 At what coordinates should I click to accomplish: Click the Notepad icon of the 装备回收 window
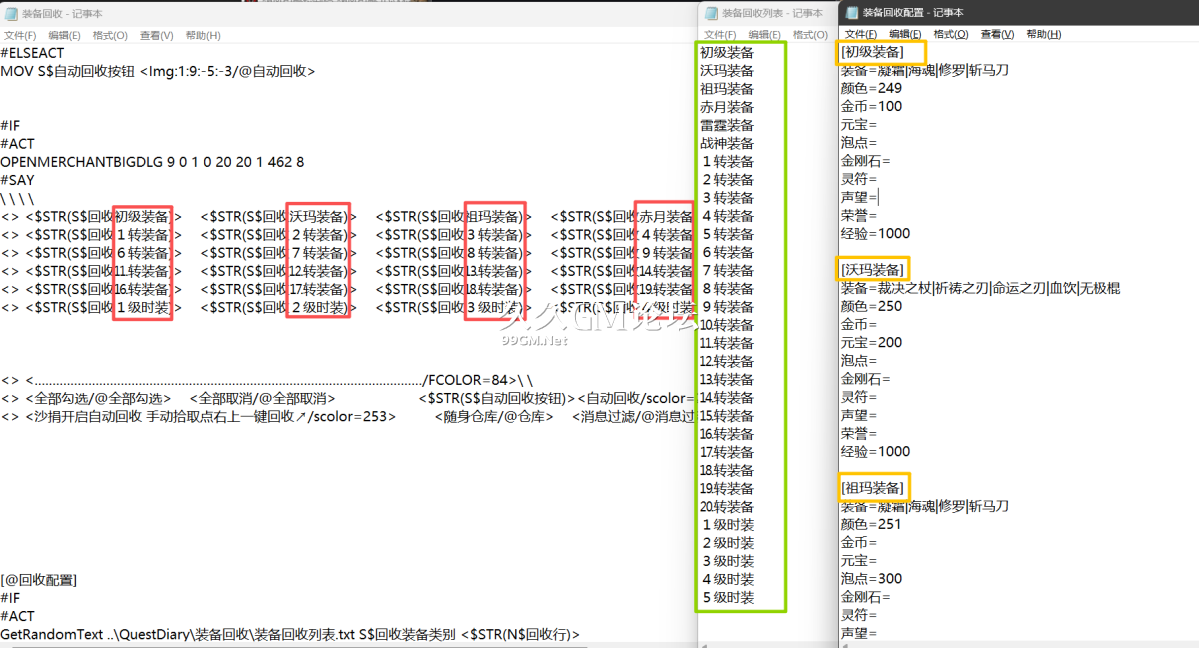(x=10, y=14)
